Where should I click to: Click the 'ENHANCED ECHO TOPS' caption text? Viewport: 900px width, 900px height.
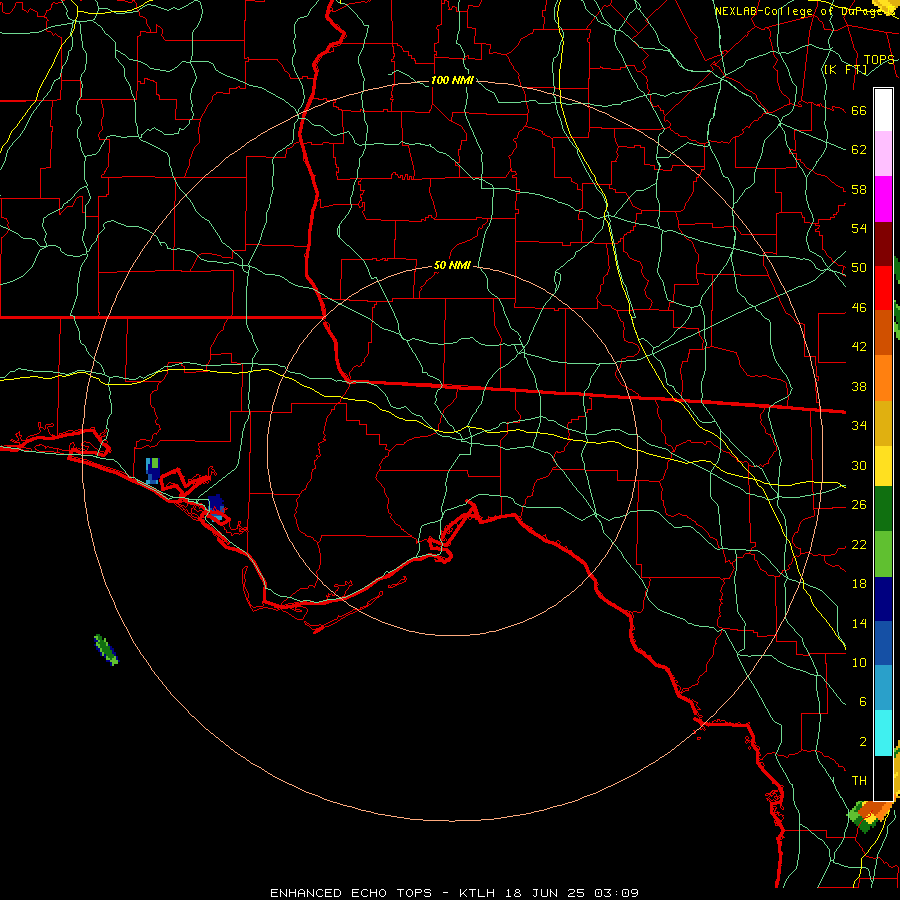(x=351, y=893)
